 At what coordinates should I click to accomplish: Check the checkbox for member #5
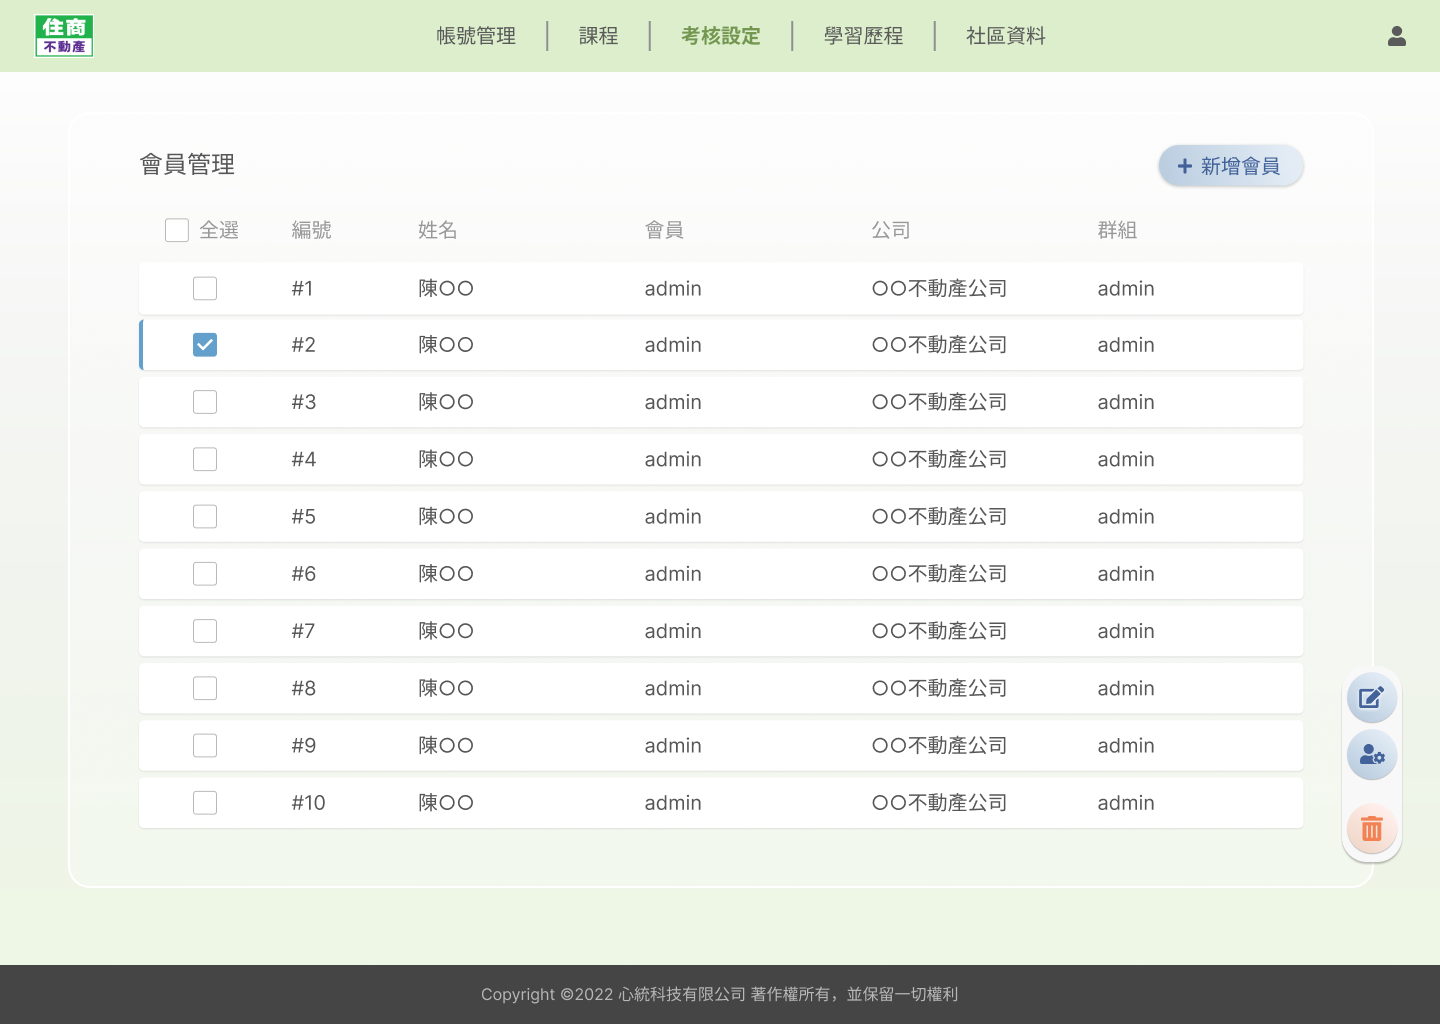(x=205, y=516)
